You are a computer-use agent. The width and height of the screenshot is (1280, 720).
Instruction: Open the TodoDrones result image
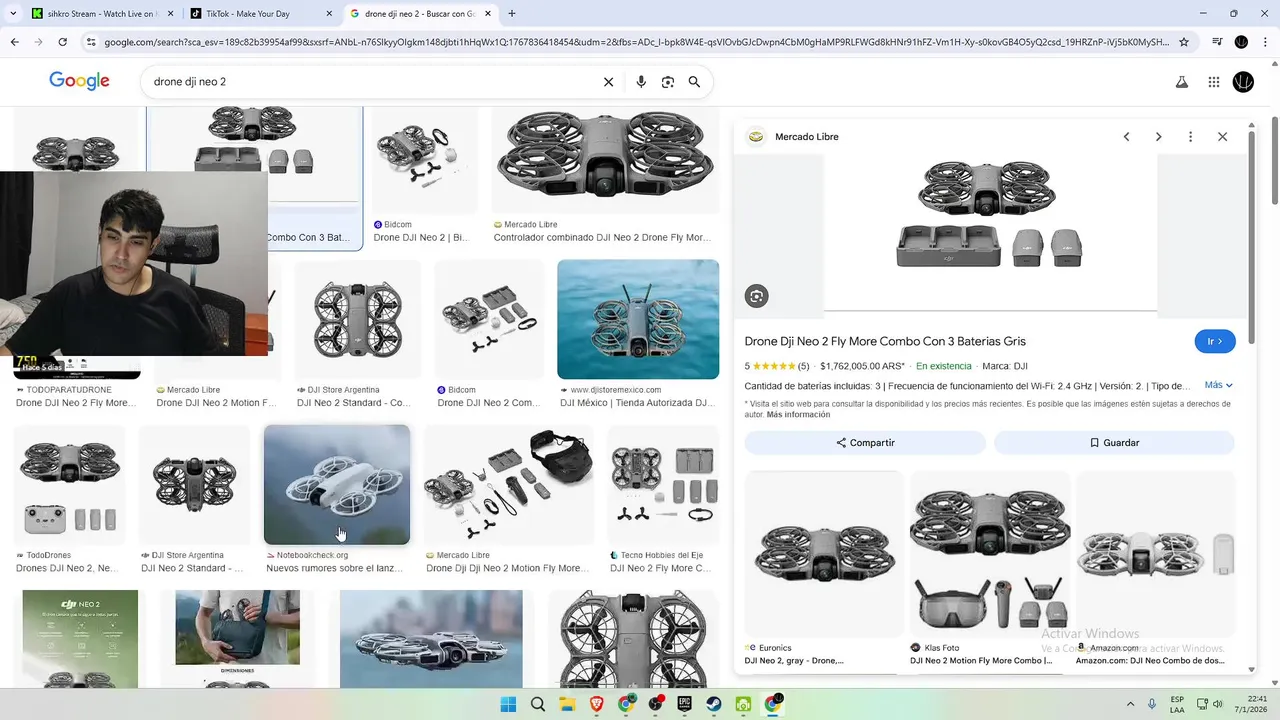pyautogui.click(x=70, y=484)
